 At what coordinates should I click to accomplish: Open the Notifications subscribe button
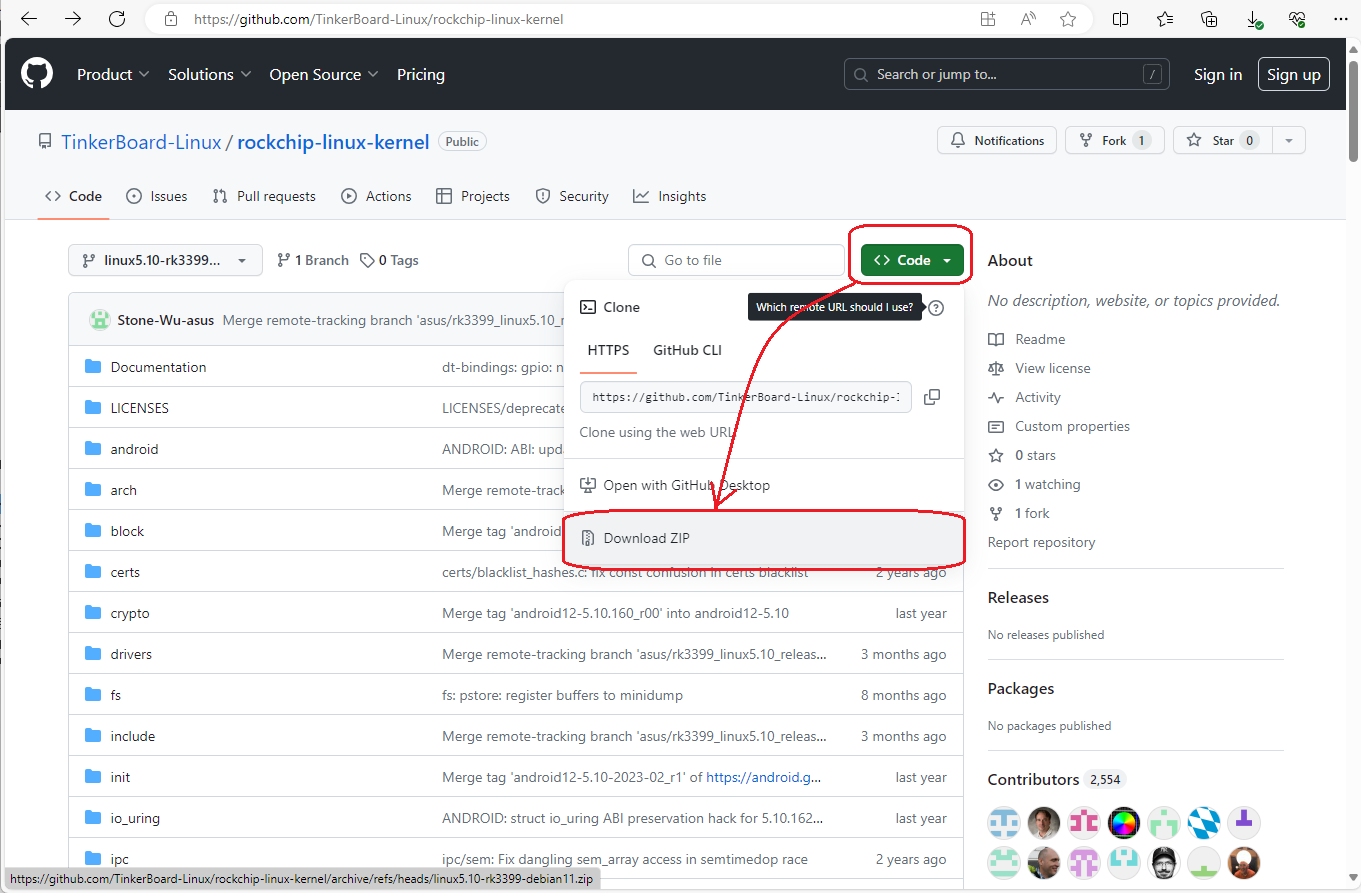point(997,141)
